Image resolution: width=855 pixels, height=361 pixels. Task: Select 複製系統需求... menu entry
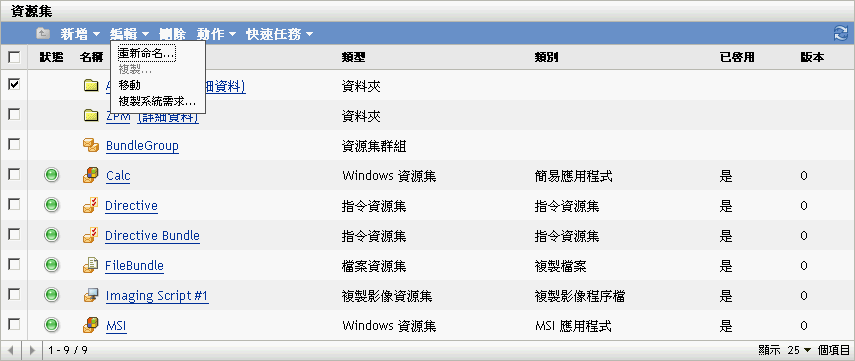[157, 101]
